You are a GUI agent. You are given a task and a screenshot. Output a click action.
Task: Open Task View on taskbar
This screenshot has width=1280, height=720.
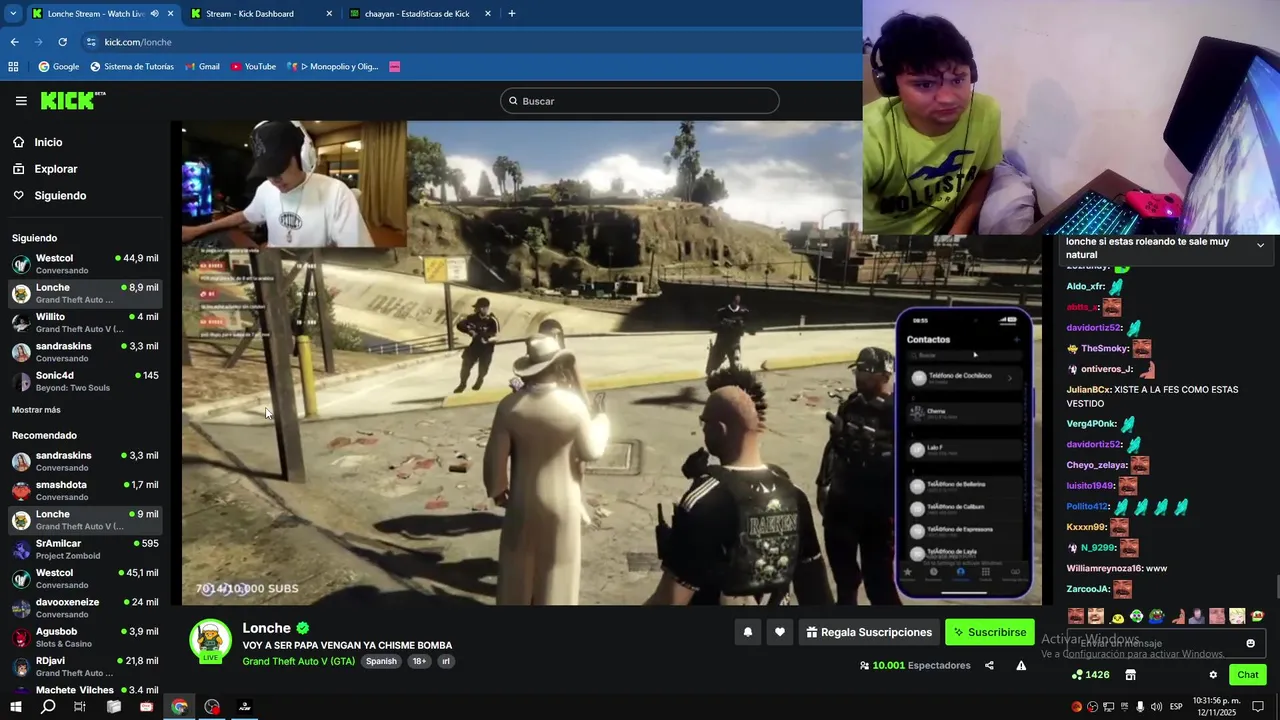tap(80, 707)
